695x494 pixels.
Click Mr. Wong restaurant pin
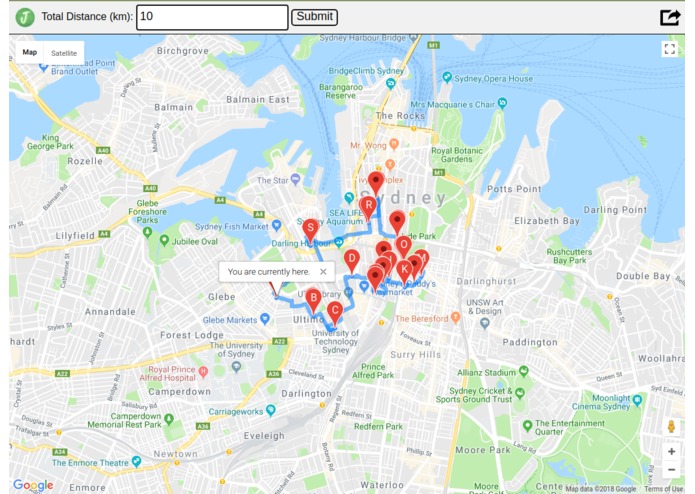pos(394,144)
